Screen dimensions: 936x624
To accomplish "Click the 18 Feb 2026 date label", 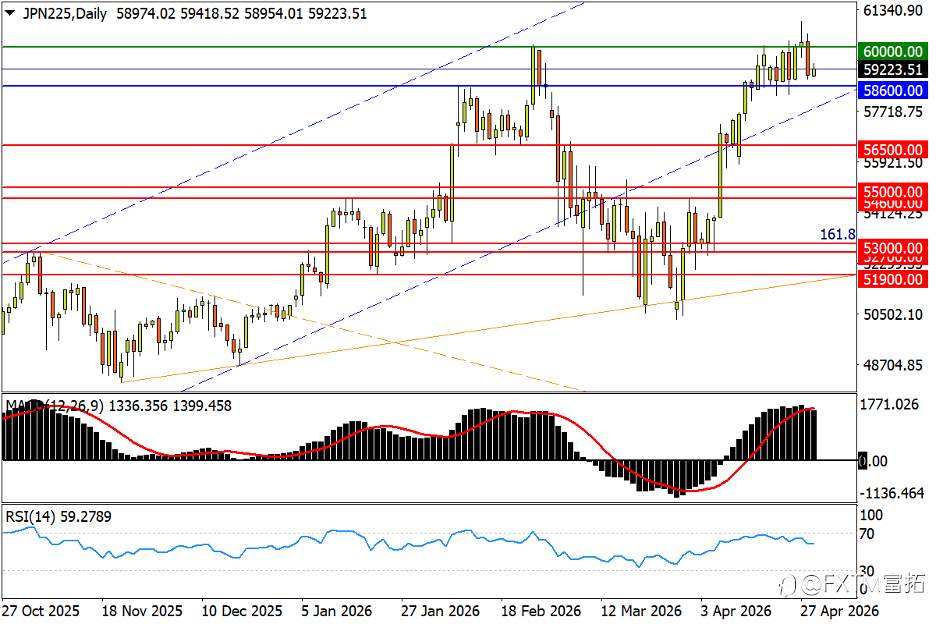I will click(x=541, y=611).
